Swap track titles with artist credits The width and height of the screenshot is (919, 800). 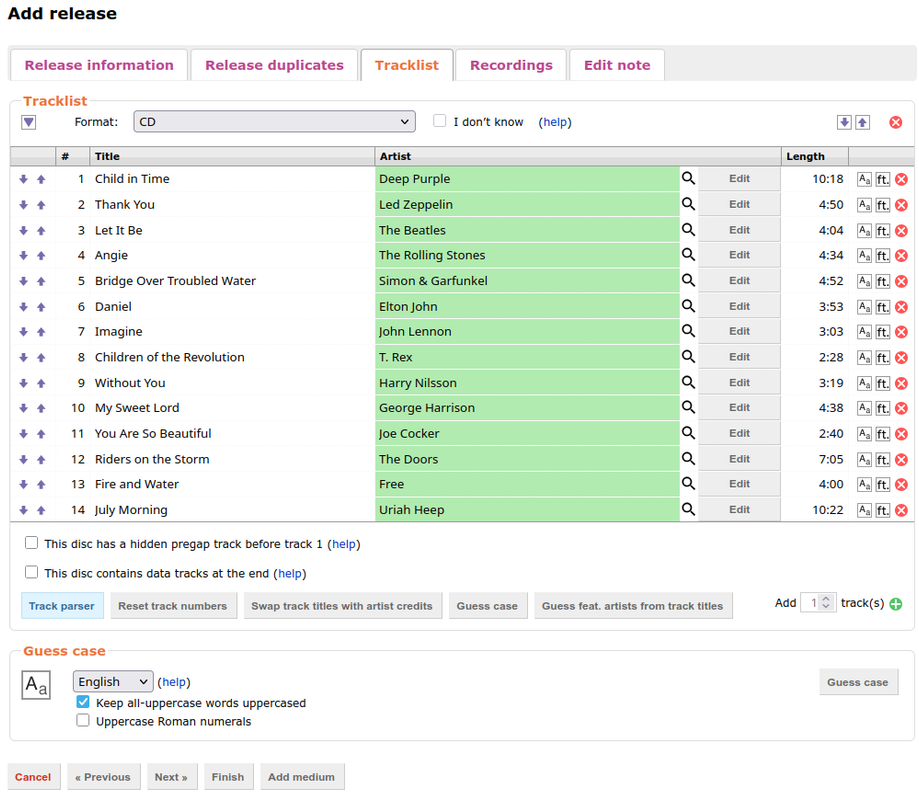342,606
